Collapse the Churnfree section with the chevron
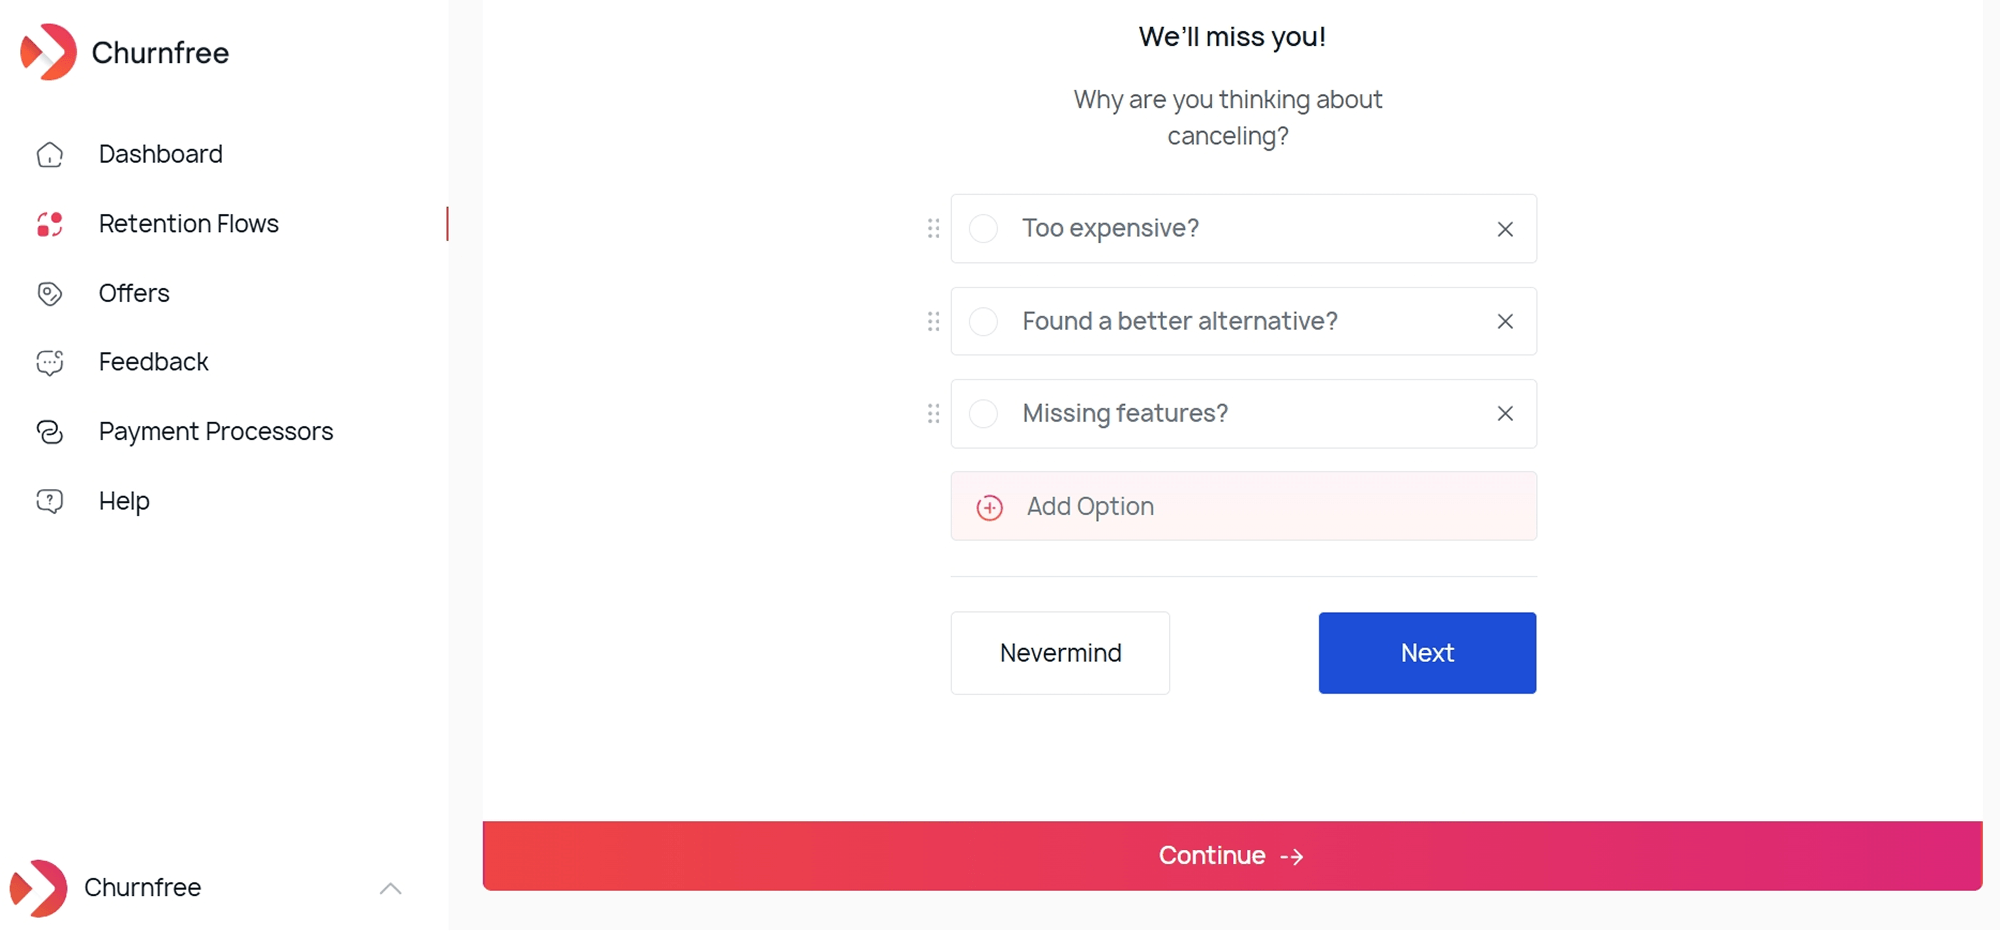 click(x=390, y=888)
